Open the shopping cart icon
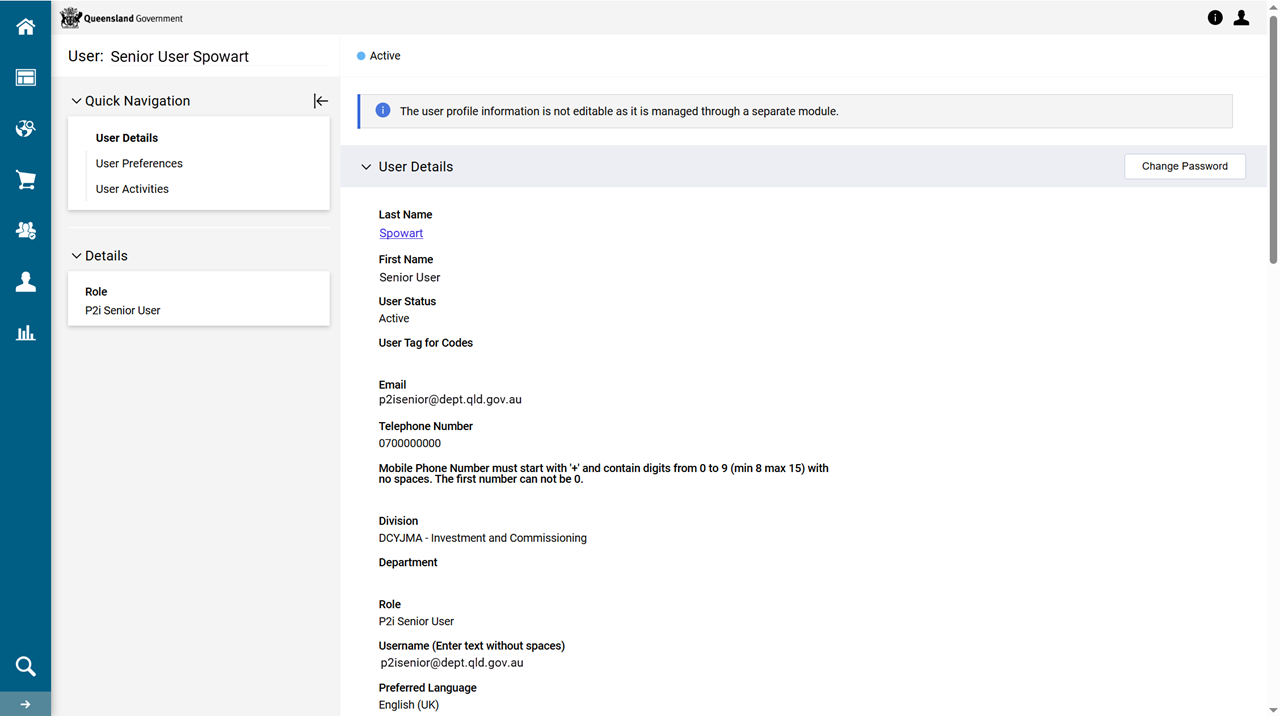 point(25,180)
